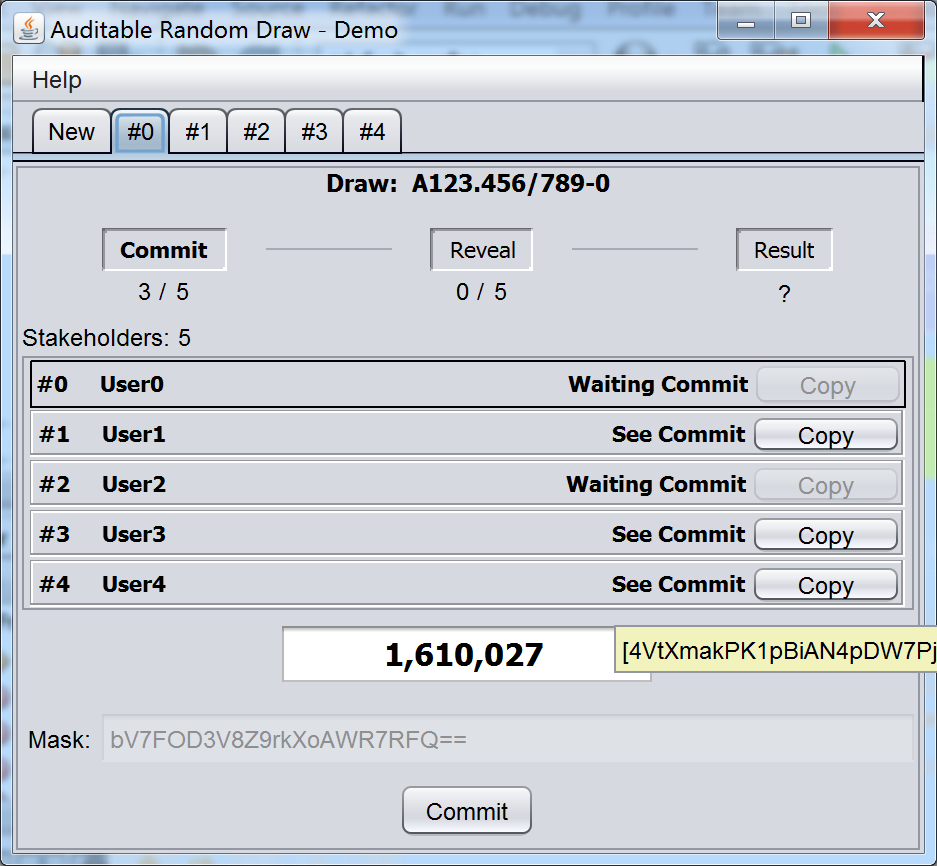Viewport: 937px width, 866px height.
Task: Copy User4's commit
Action: click(x=826, y=585)
